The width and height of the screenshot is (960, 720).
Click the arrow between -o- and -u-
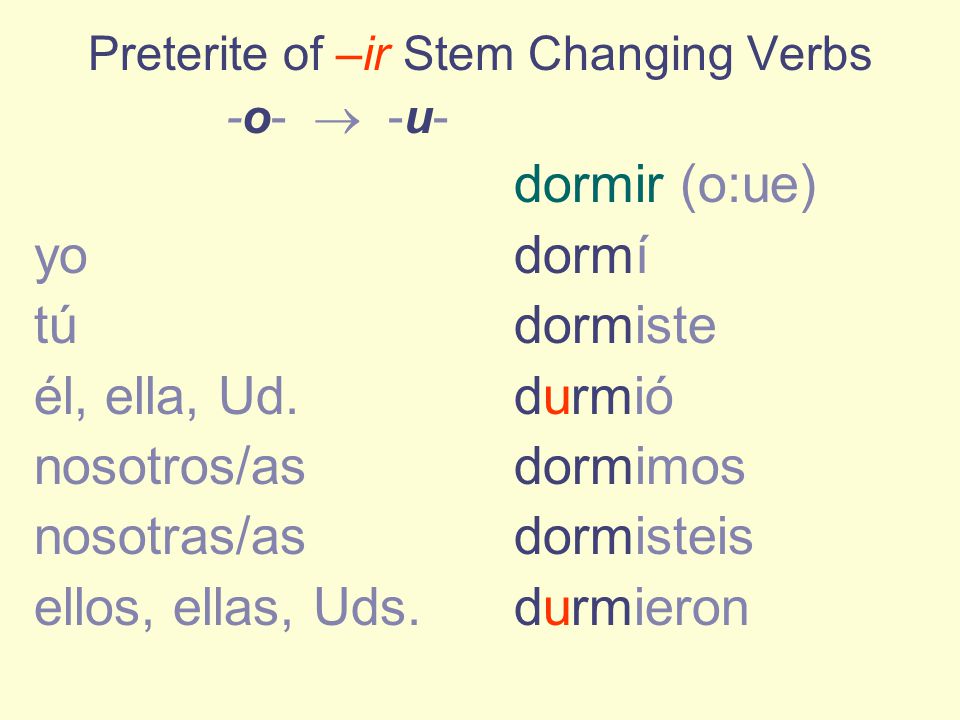point(337,121)
